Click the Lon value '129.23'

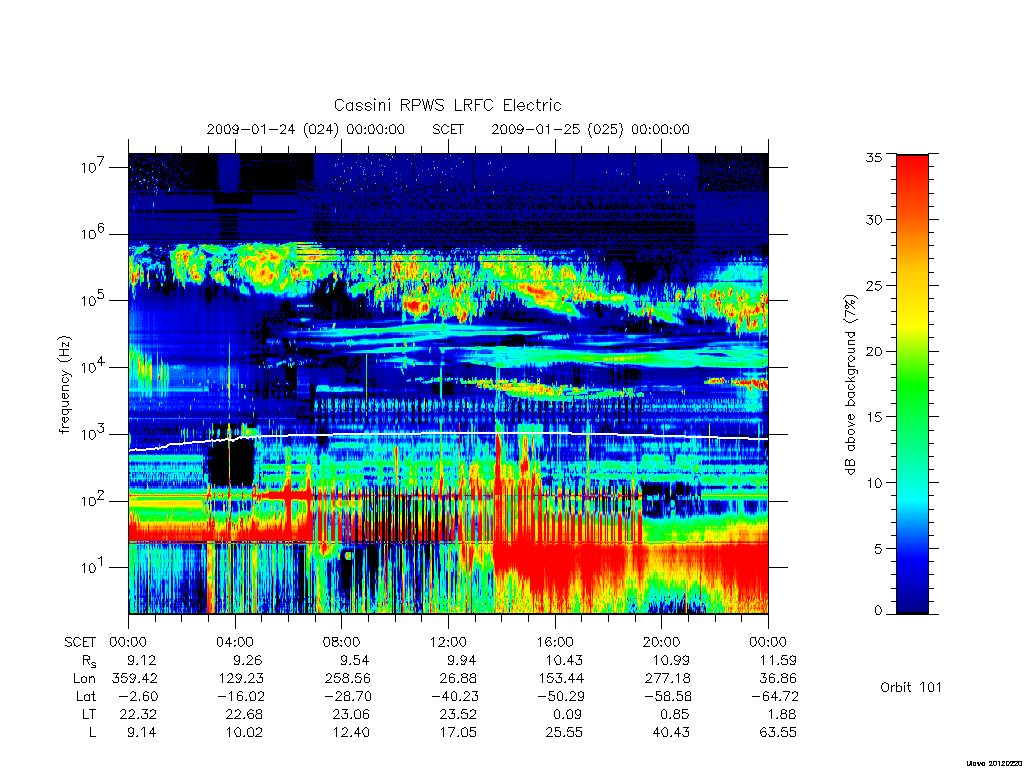(x=241, y=679)
